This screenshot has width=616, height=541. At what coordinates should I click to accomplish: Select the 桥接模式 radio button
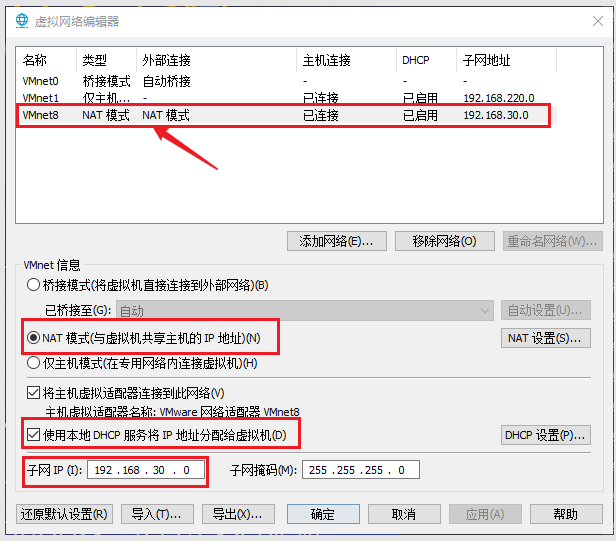coord(33,285)
